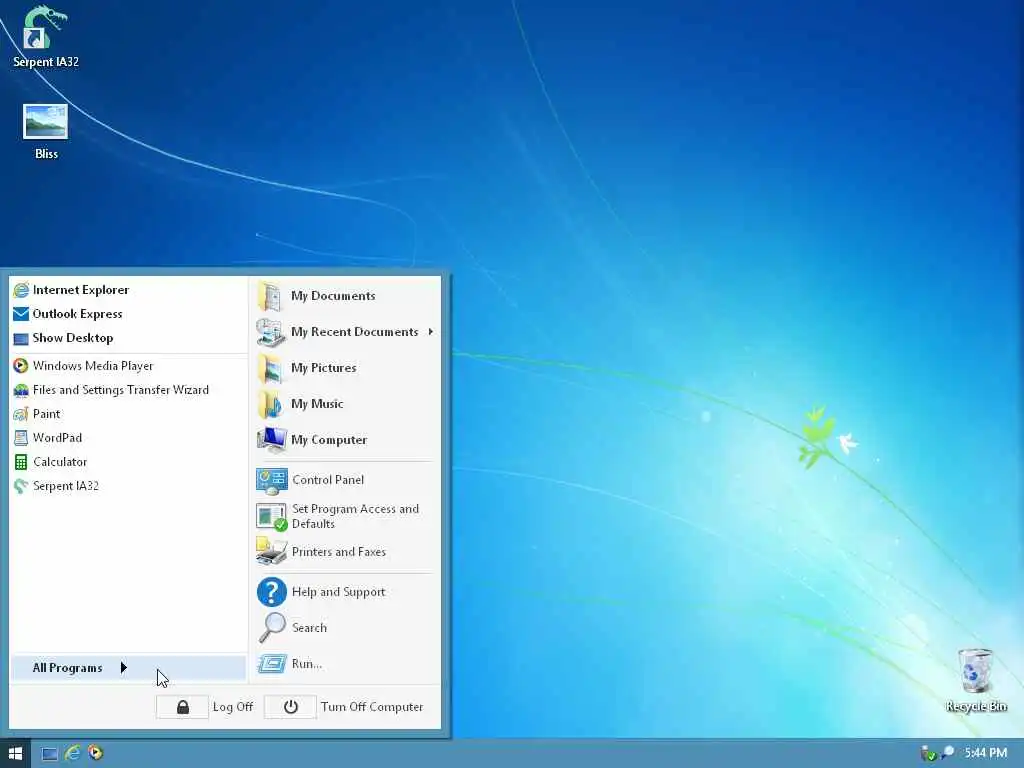Click Serpent IA32 icon in Start menu
1024x768 pixels.
21,486
